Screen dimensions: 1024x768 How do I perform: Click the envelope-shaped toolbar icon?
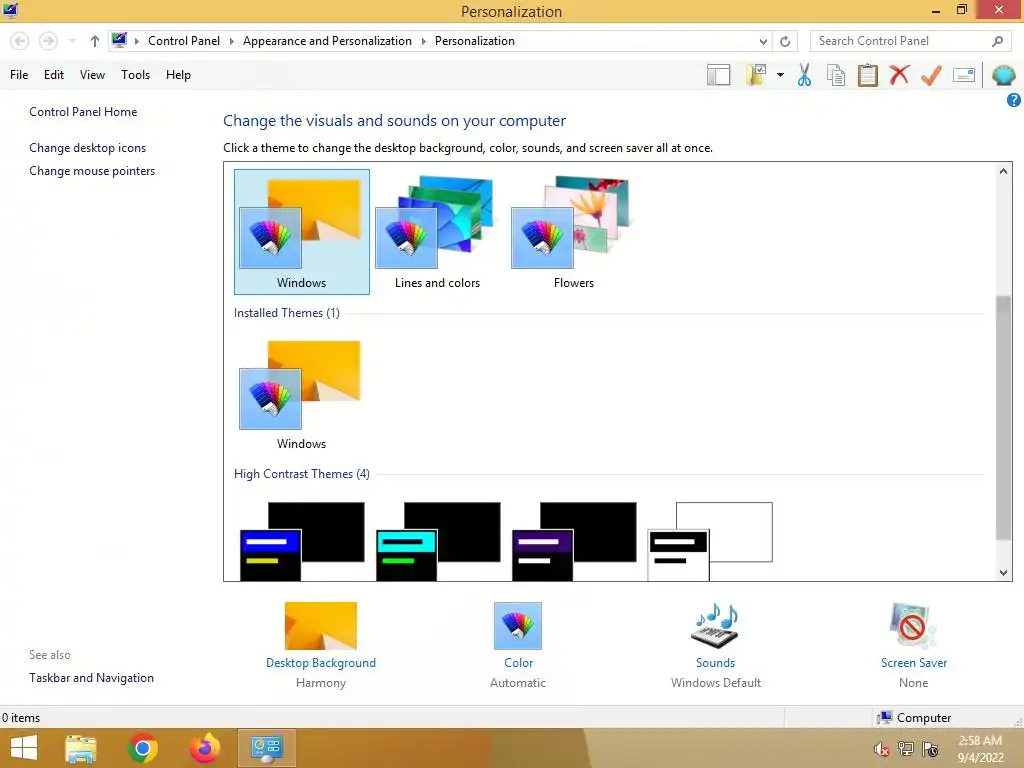pyautogui.click(x=964, y=75)
